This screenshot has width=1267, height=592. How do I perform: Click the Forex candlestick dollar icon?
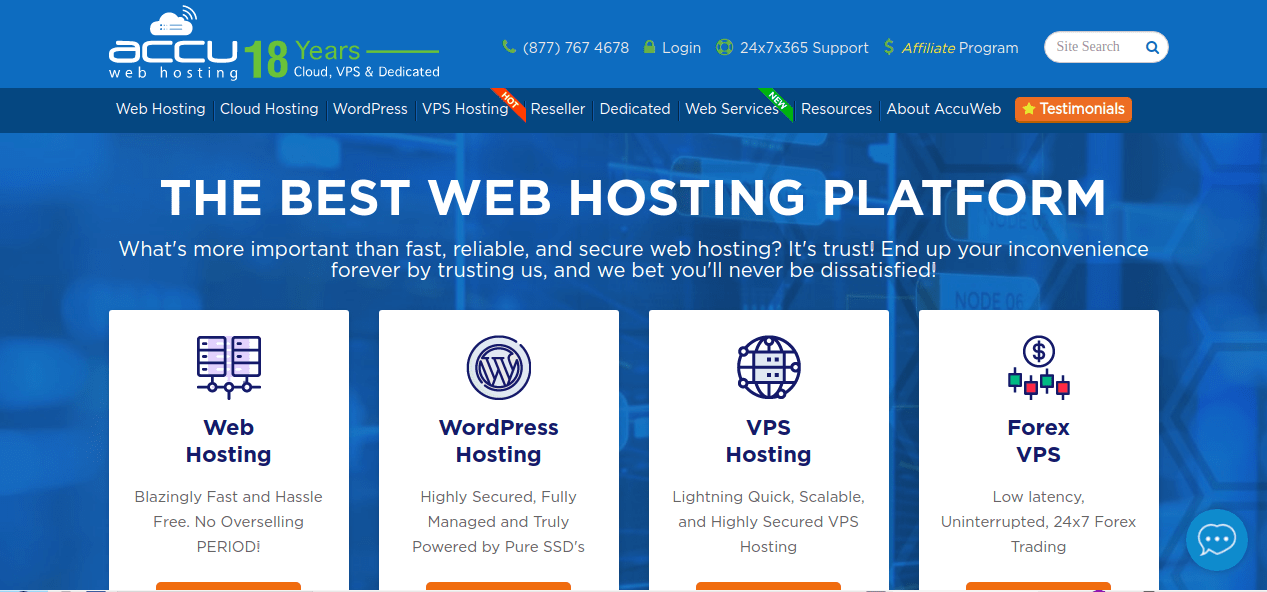pos(1039,368)
